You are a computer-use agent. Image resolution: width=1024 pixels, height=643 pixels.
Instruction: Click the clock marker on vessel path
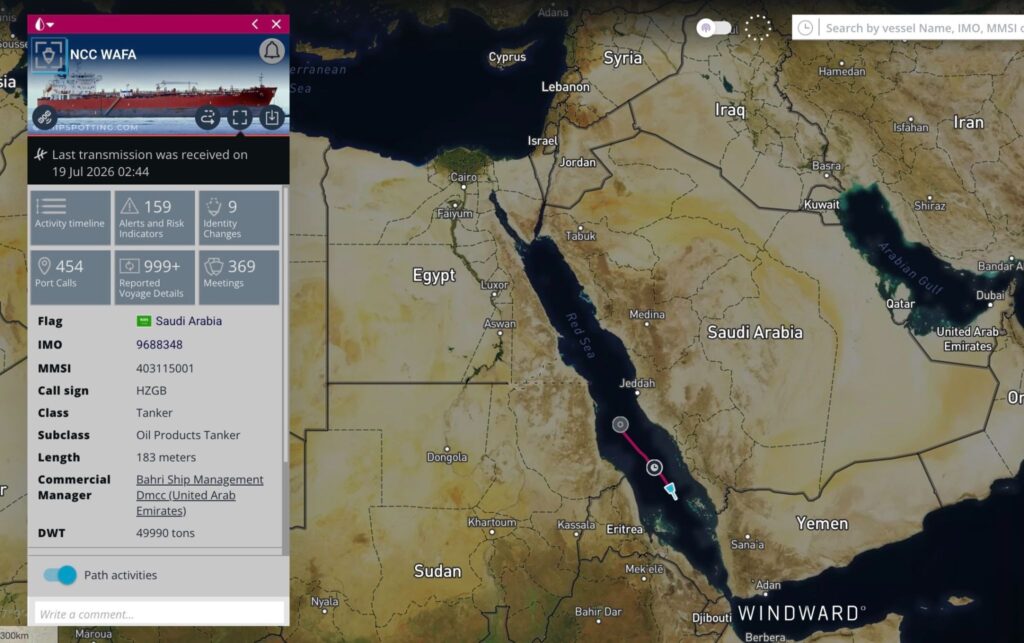[654, 467]
